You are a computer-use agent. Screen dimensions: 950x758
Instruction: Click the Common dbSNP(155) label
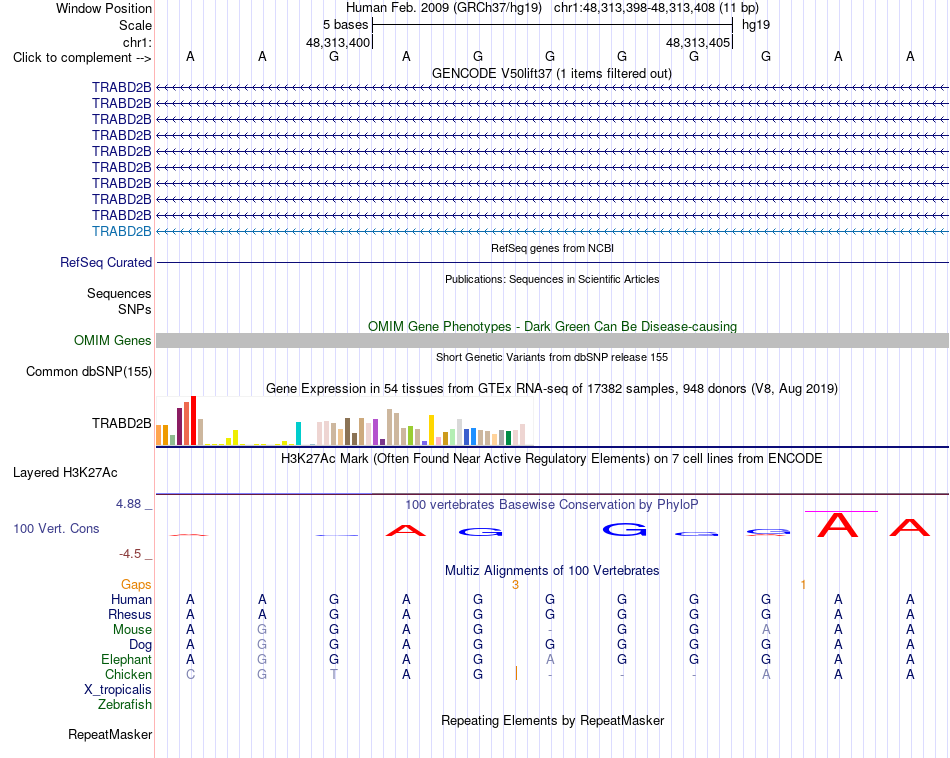[x=88, y=371]
